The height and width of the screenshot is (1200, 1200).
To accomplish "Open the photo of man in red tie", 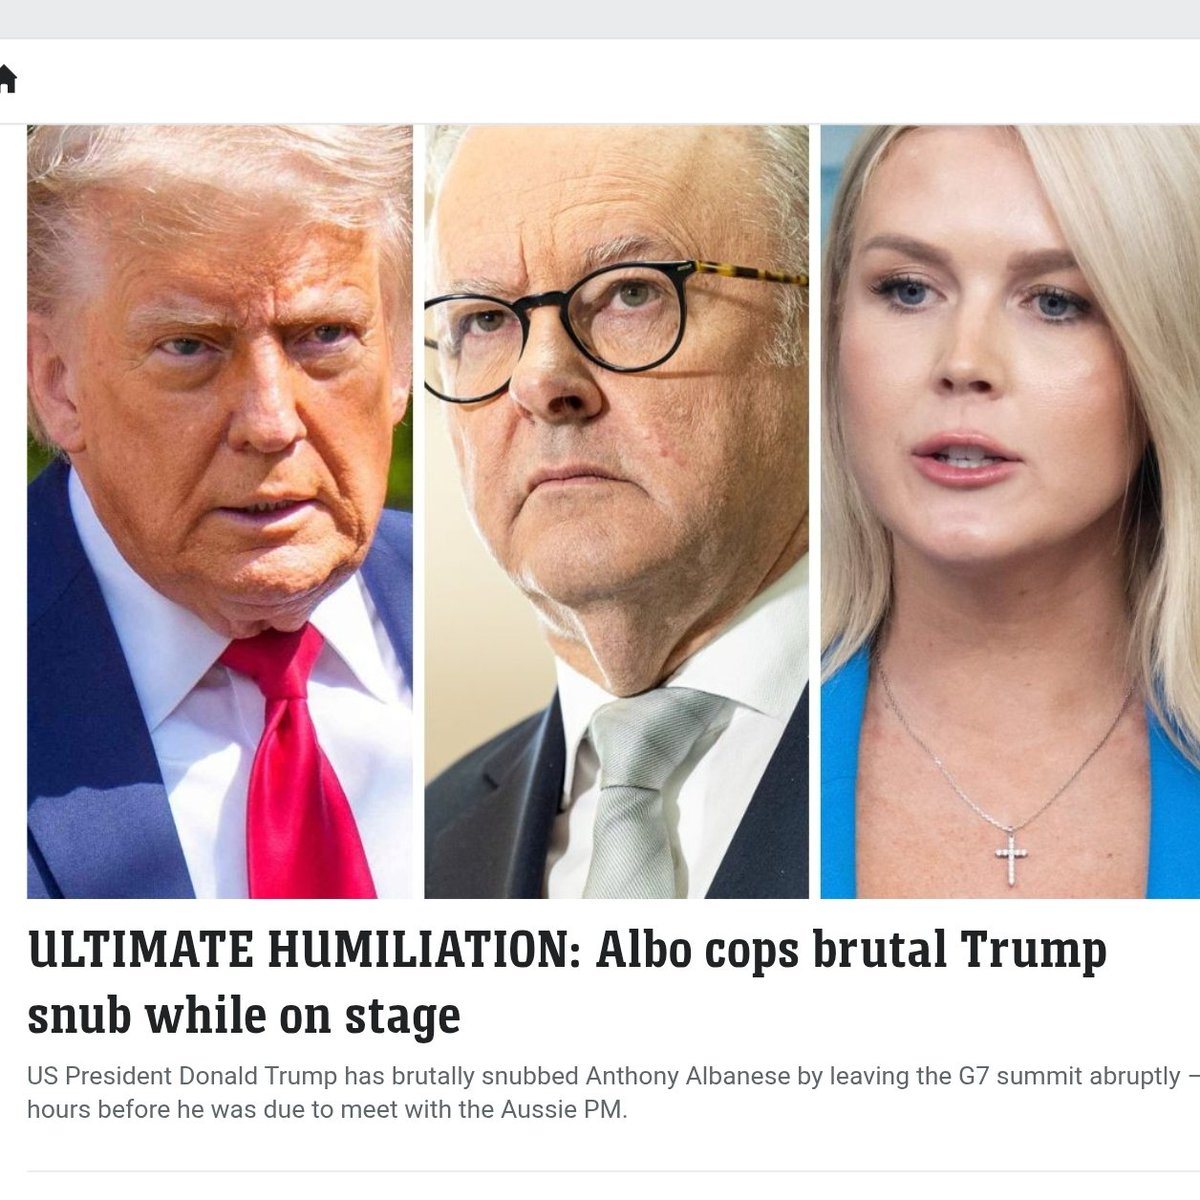I will pos(219,512).
